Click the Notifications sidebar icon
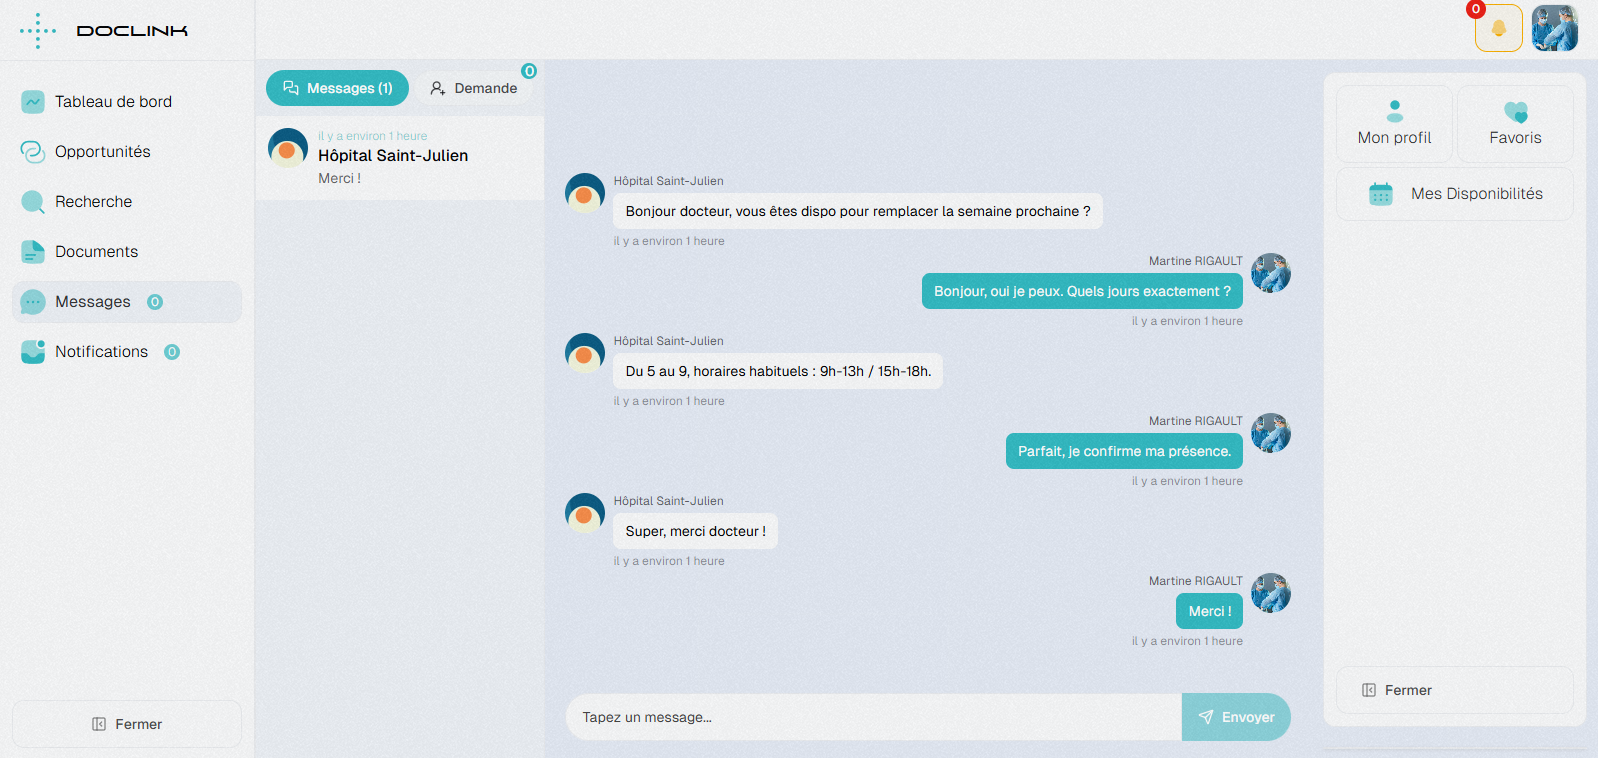 (x=33, y=352)
